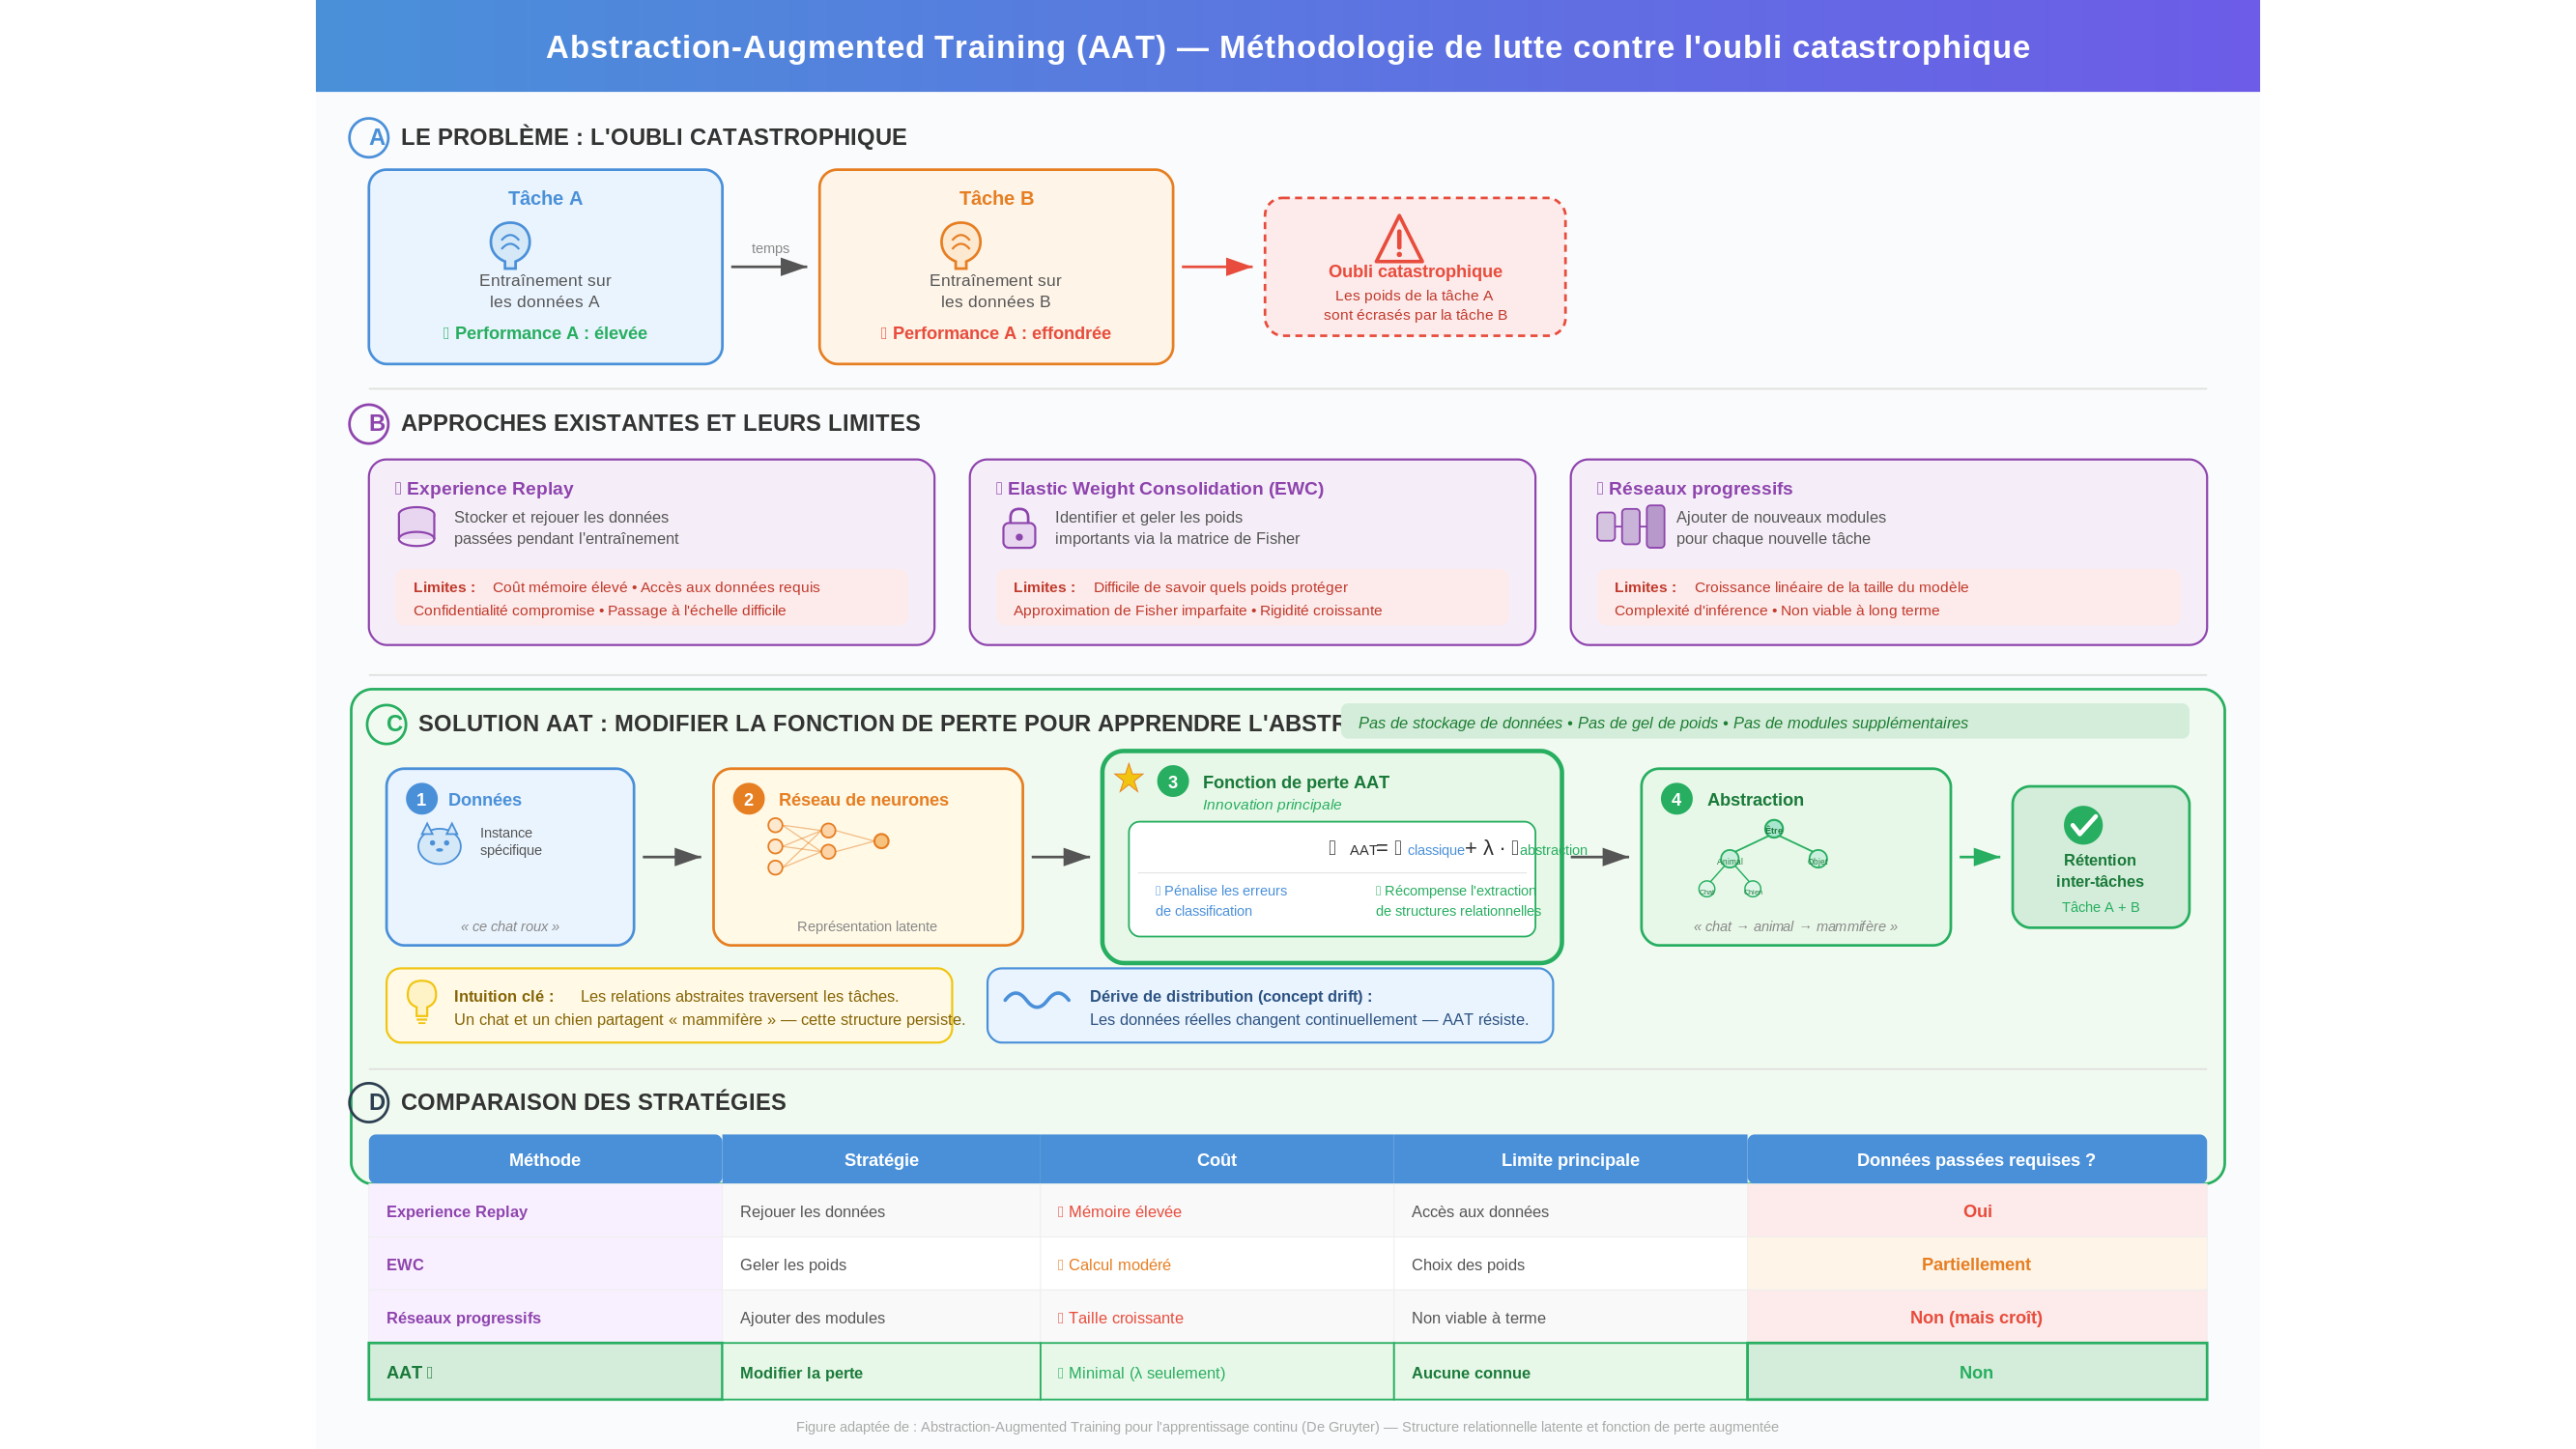This screenshot has height=1449, width=2576.
Task: Click the gold star beside Fonction de perte
Action: click(1129, 778)
